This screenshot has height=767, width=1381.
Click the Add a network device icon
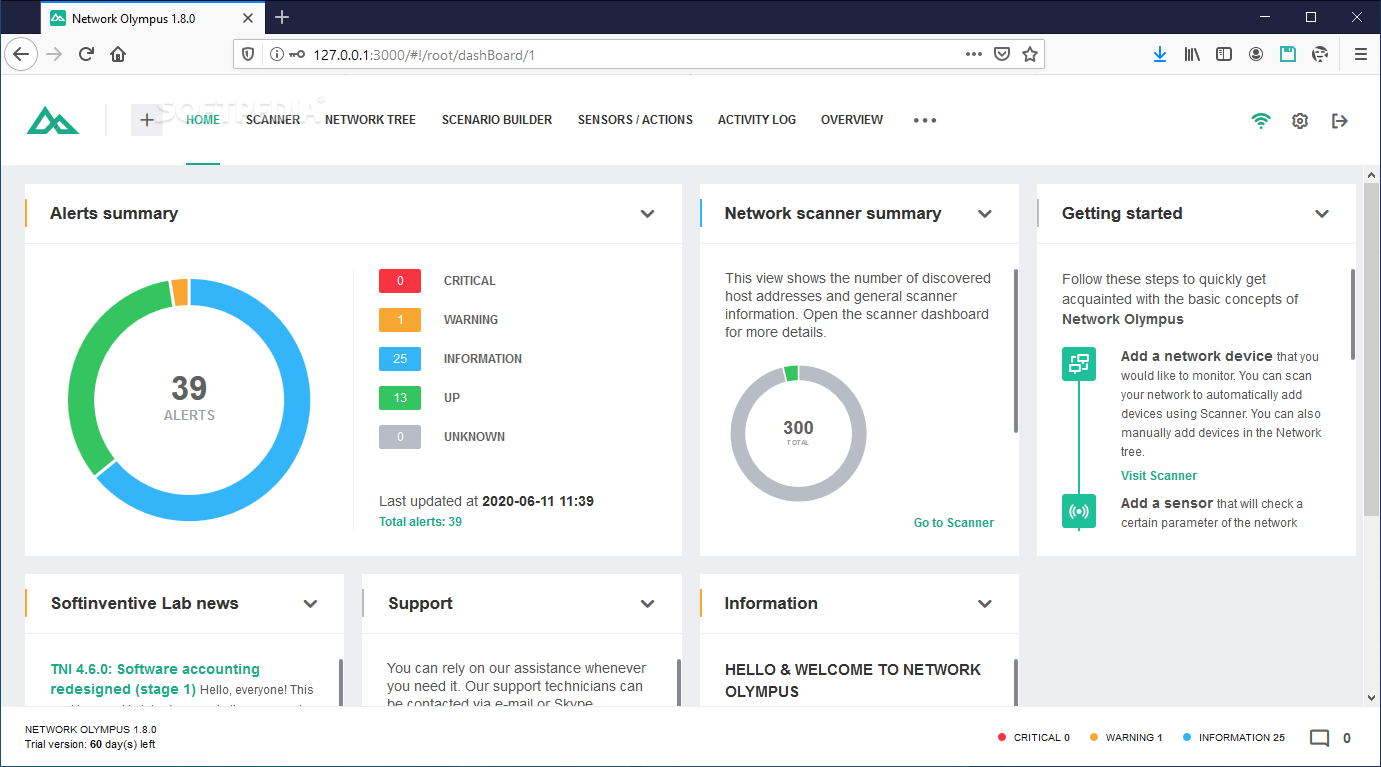pyautogui.click(x=1079, y=364)
